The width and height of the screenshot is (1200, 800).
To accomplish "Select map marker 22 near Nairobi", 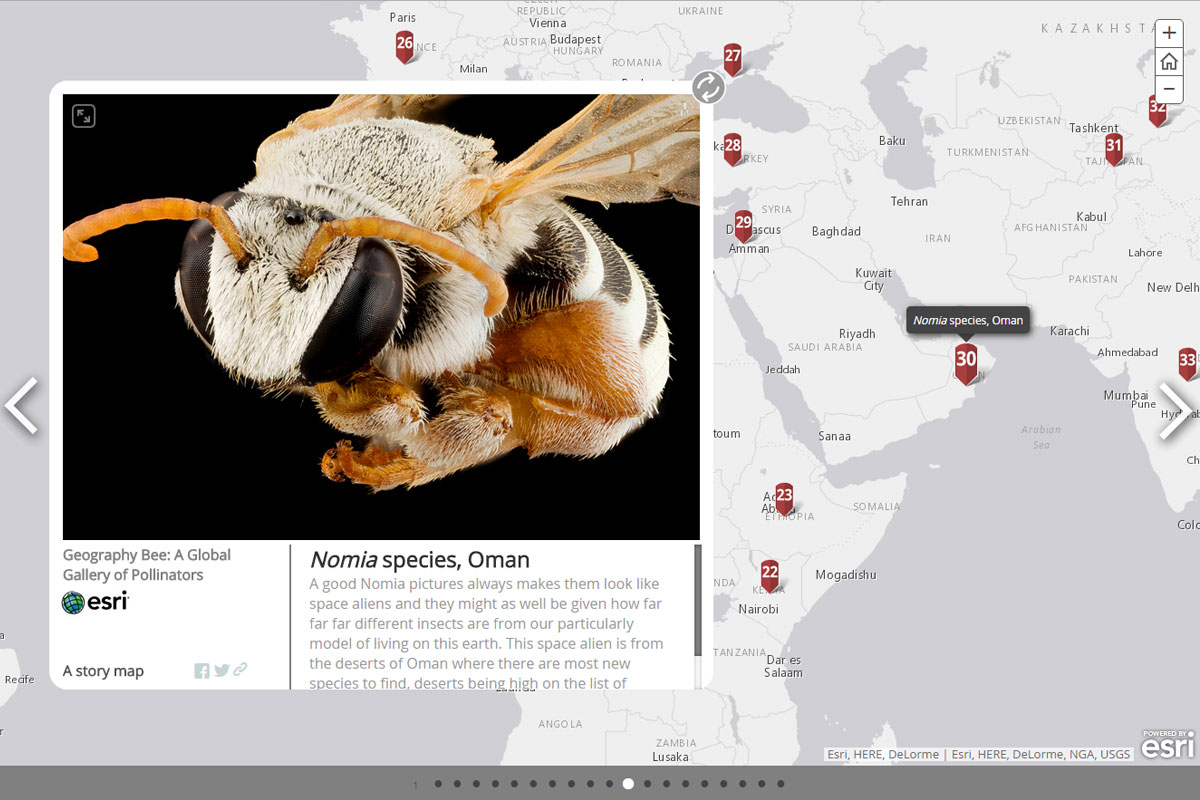I will pos(769,575).
